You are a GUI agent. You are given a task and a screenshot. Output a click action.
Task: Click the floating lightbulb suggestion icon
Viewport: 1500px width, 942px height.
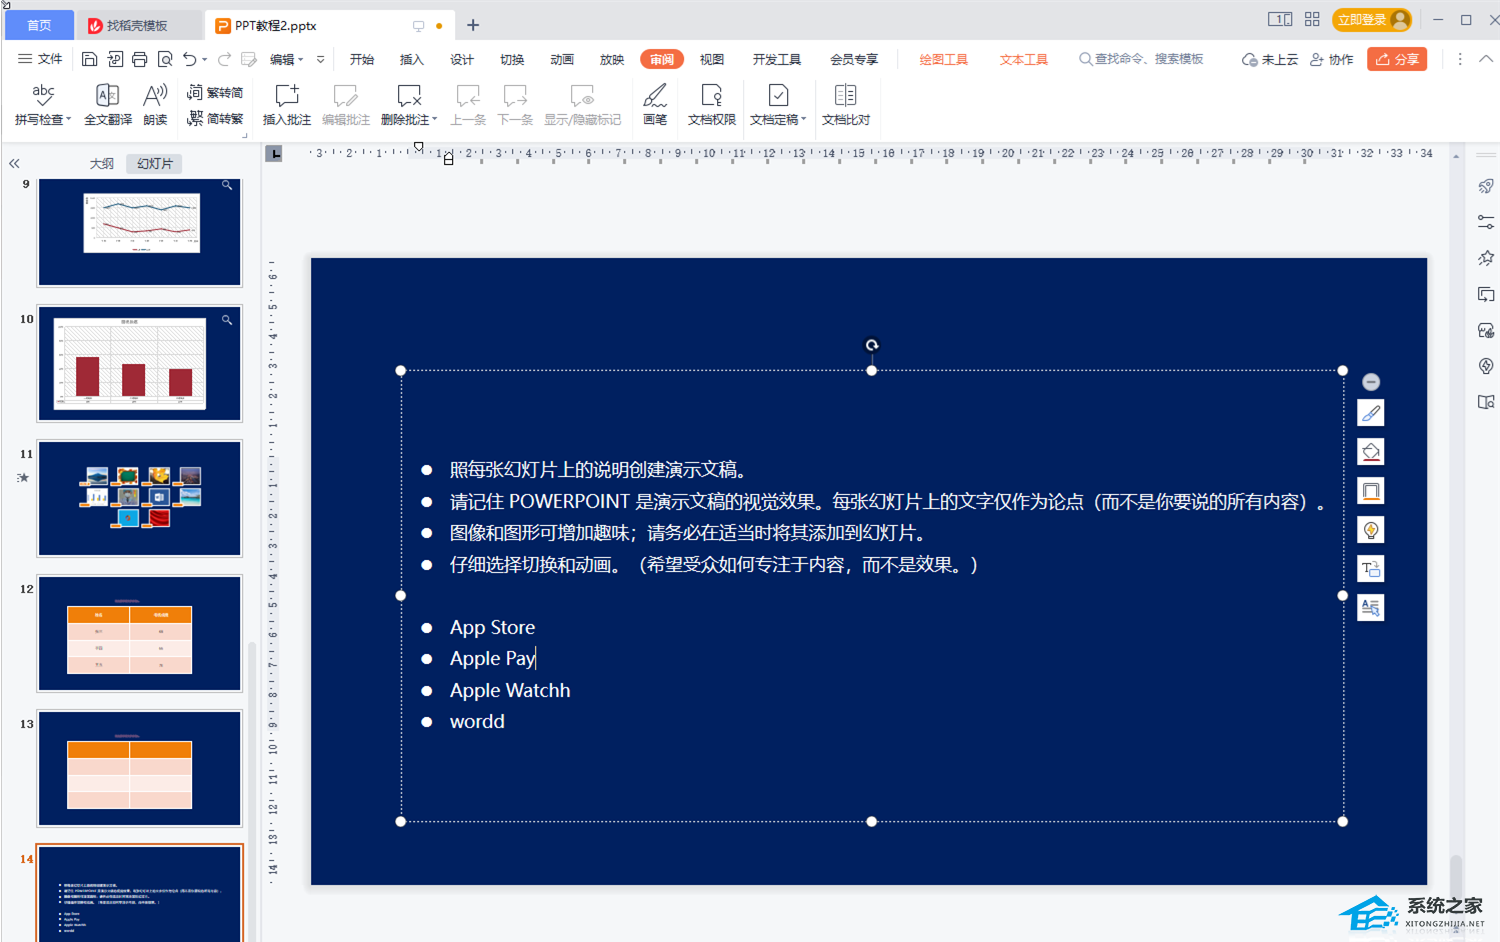(x=1371, y=530)
